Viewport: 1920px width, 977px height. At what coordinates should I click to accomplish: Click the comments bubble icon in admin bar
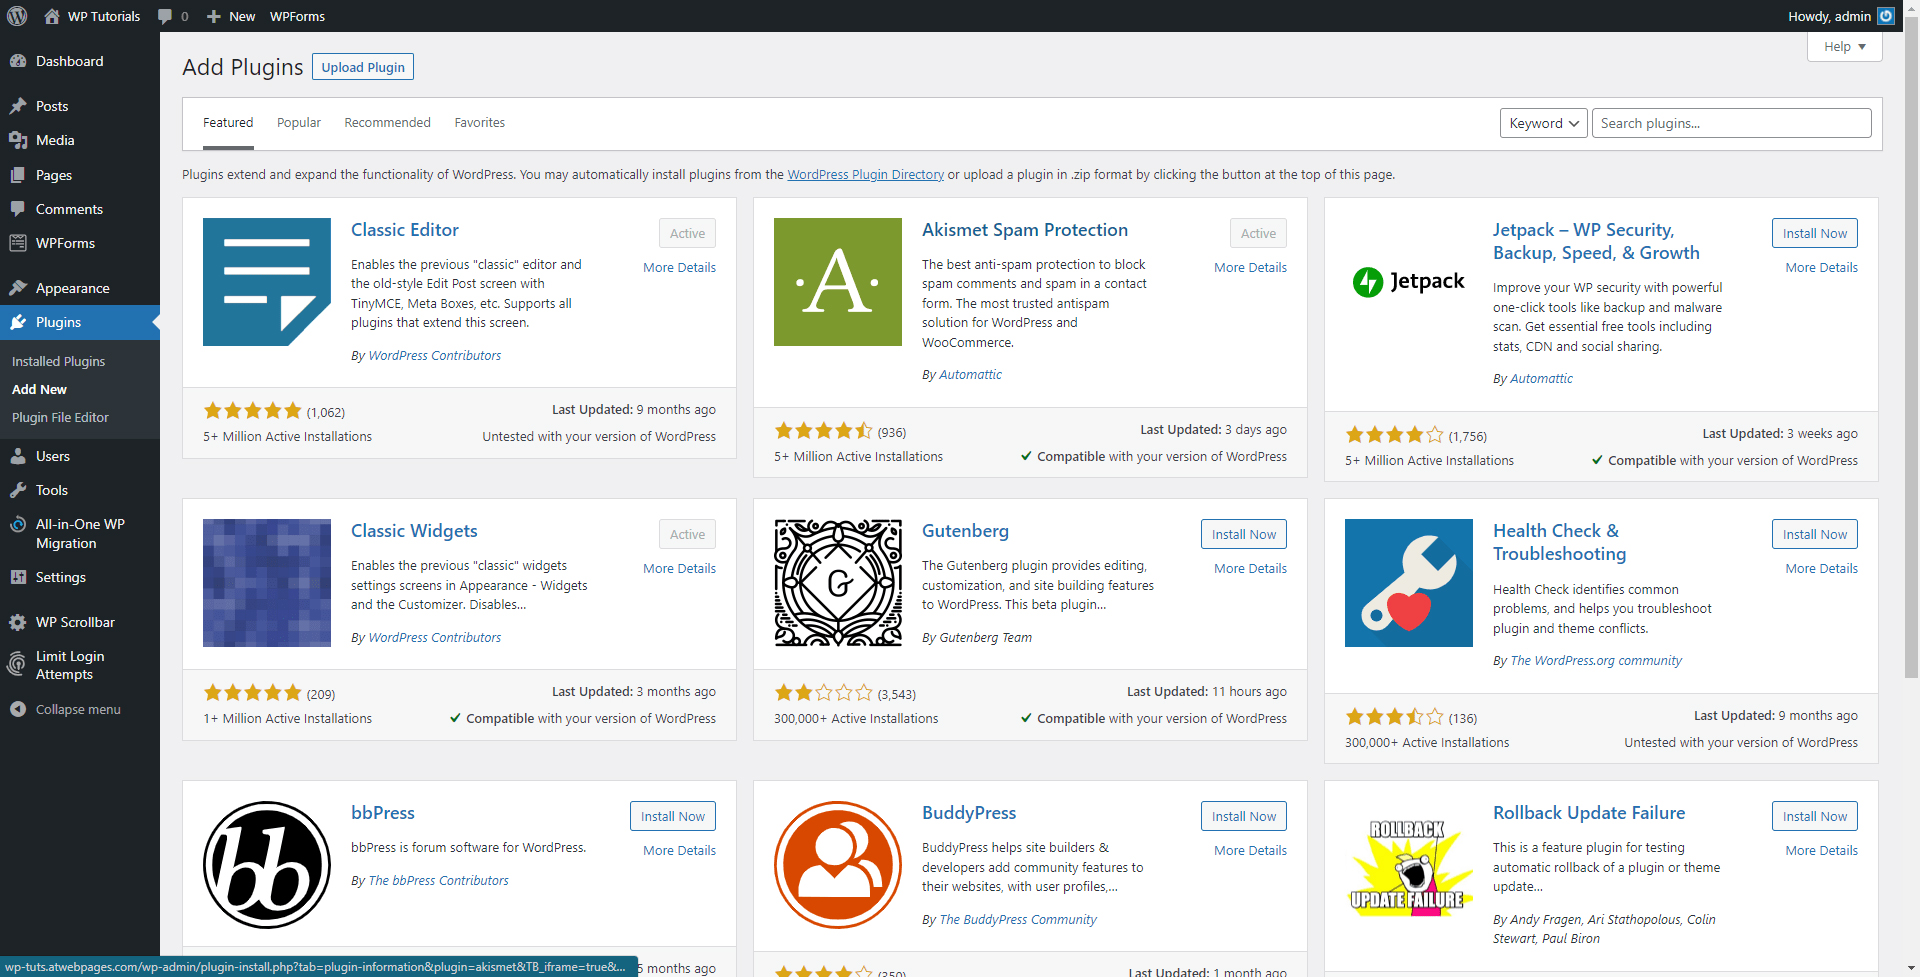pyautogui.click(x=165, y=16)
